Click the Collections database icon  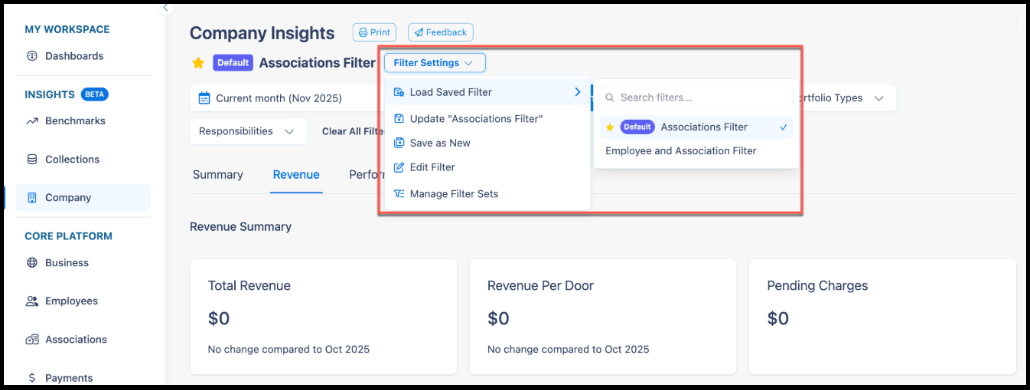(31, 159)
